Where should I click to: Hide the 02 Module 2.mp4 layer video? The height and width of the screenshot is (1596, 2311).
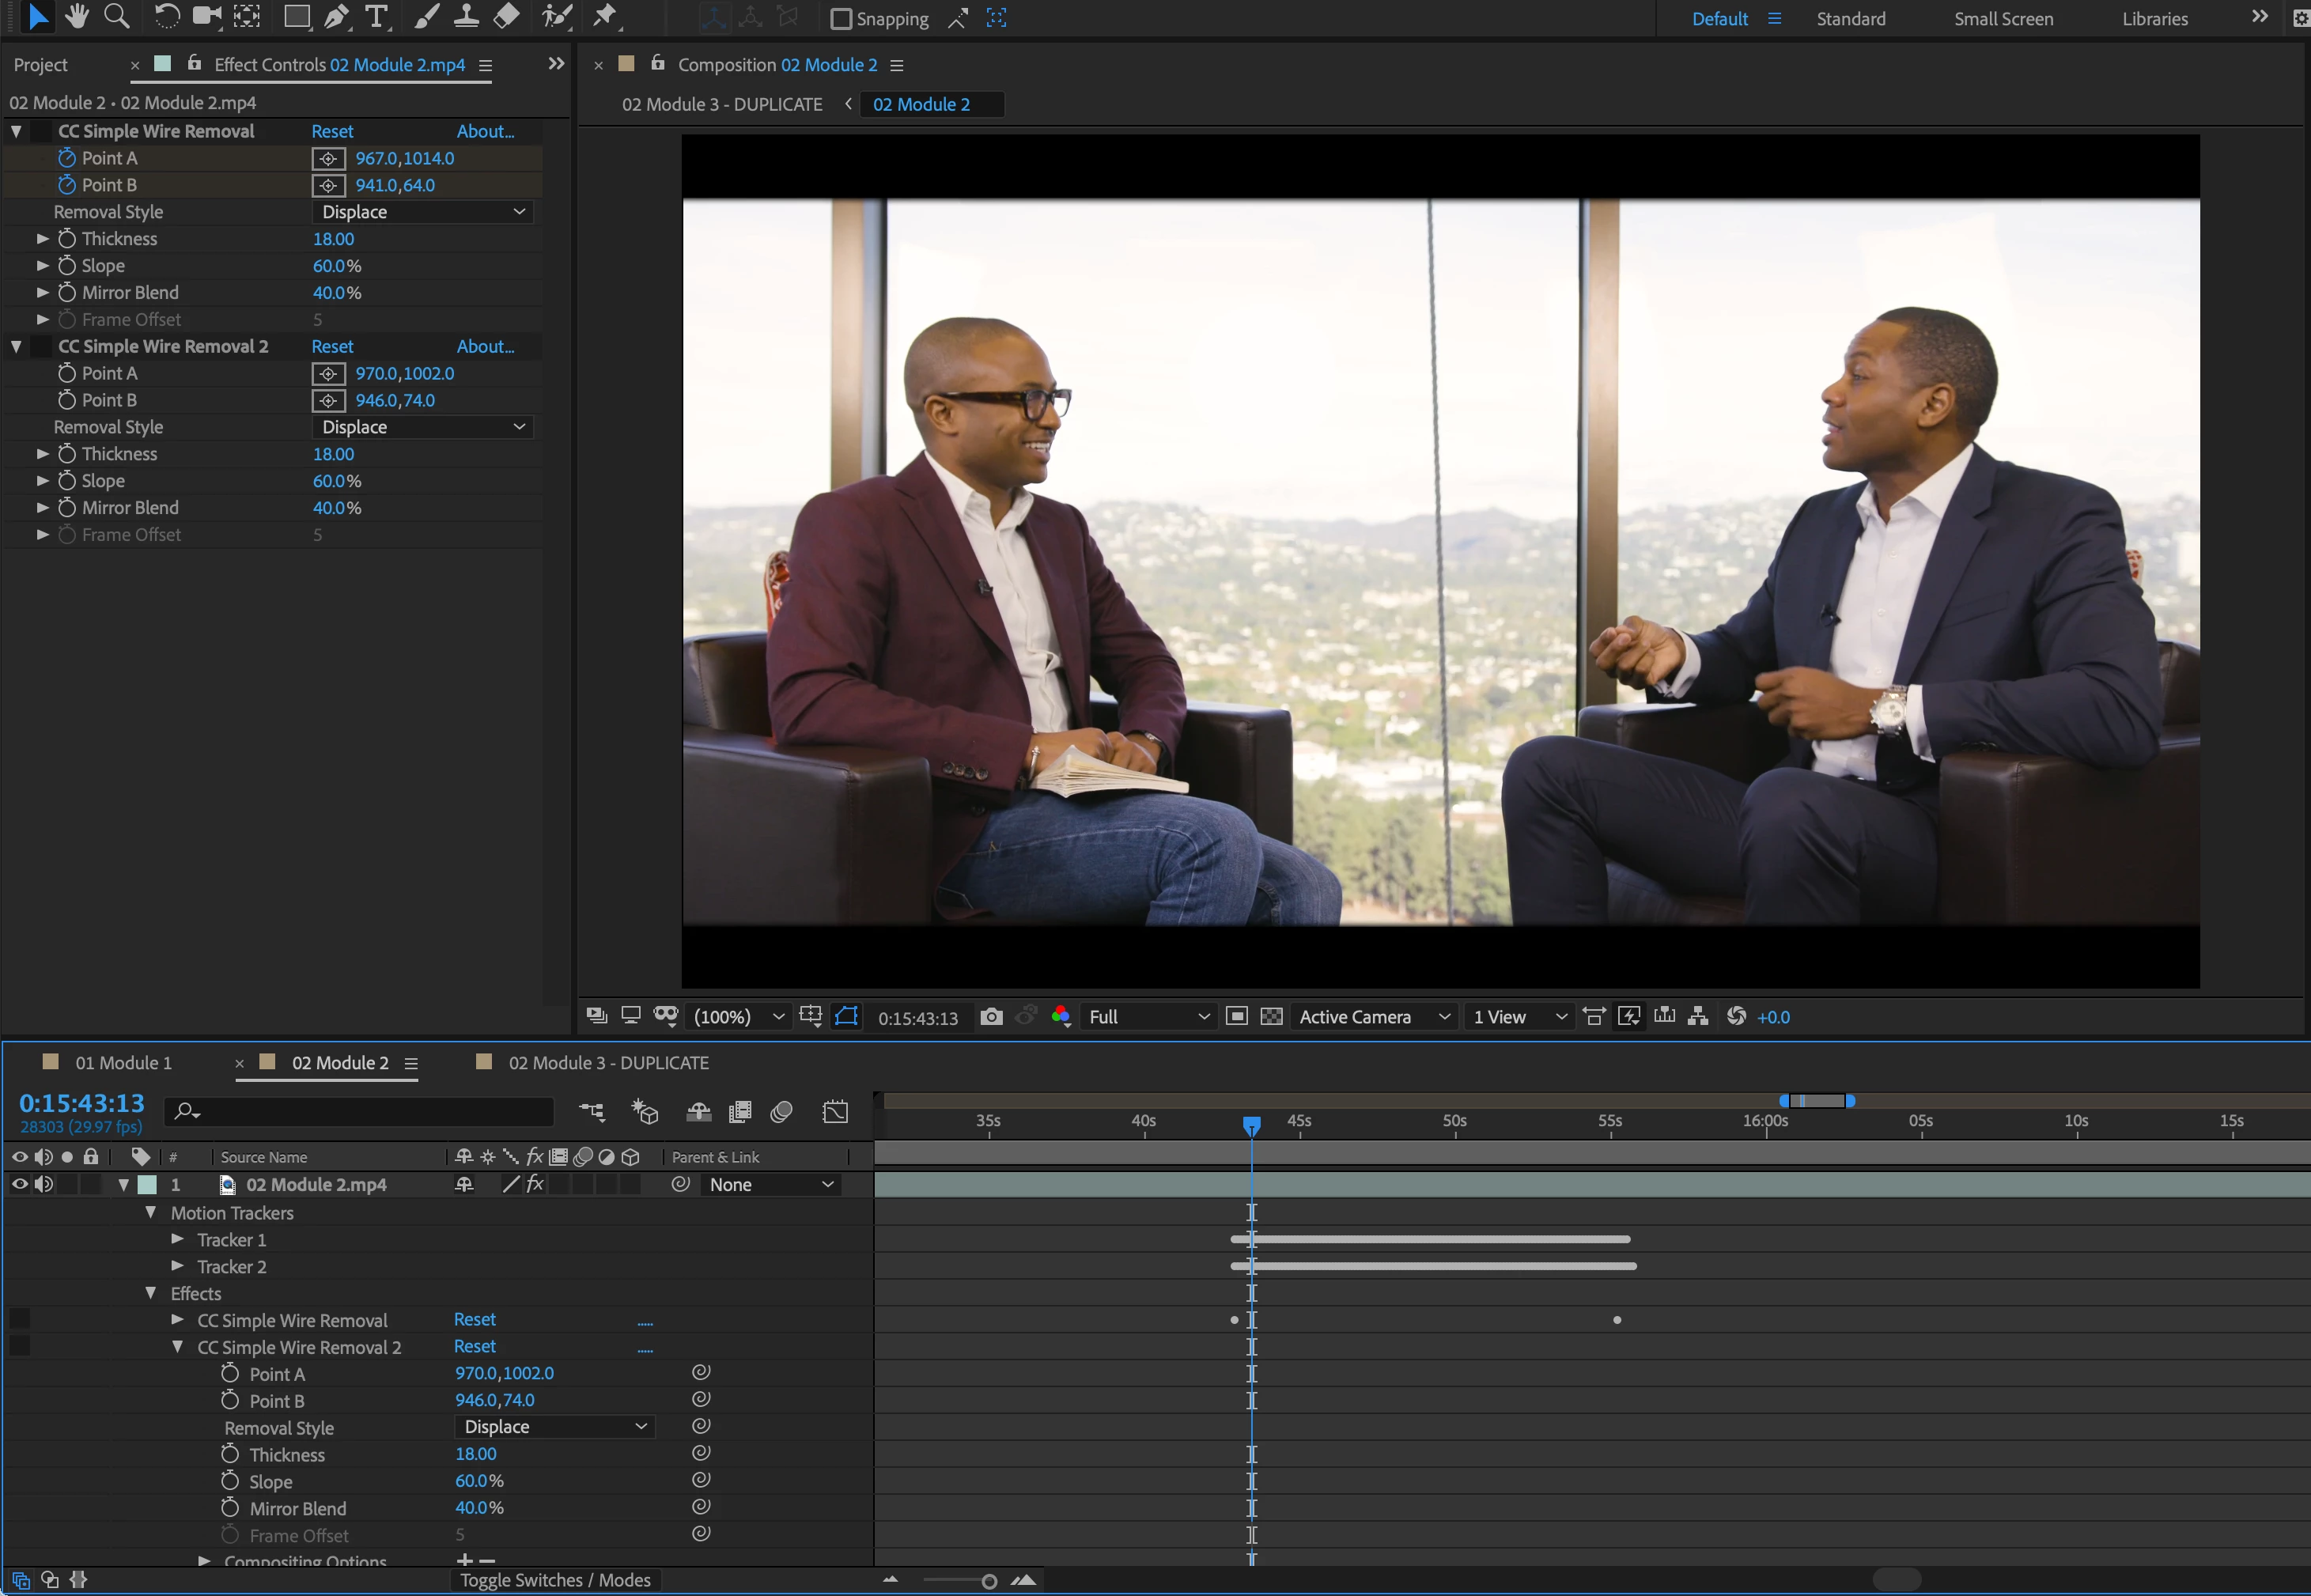click(x=19, y=1184)
